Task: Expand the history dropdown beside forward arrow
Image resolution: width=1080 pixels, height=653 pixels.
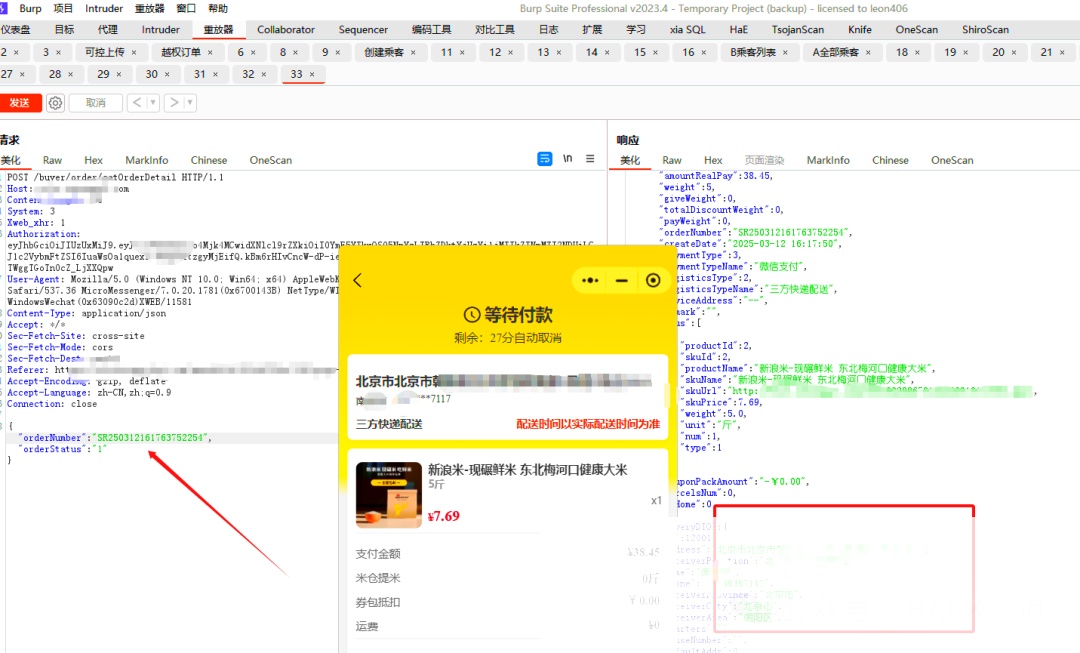Action: coord(189,103)
